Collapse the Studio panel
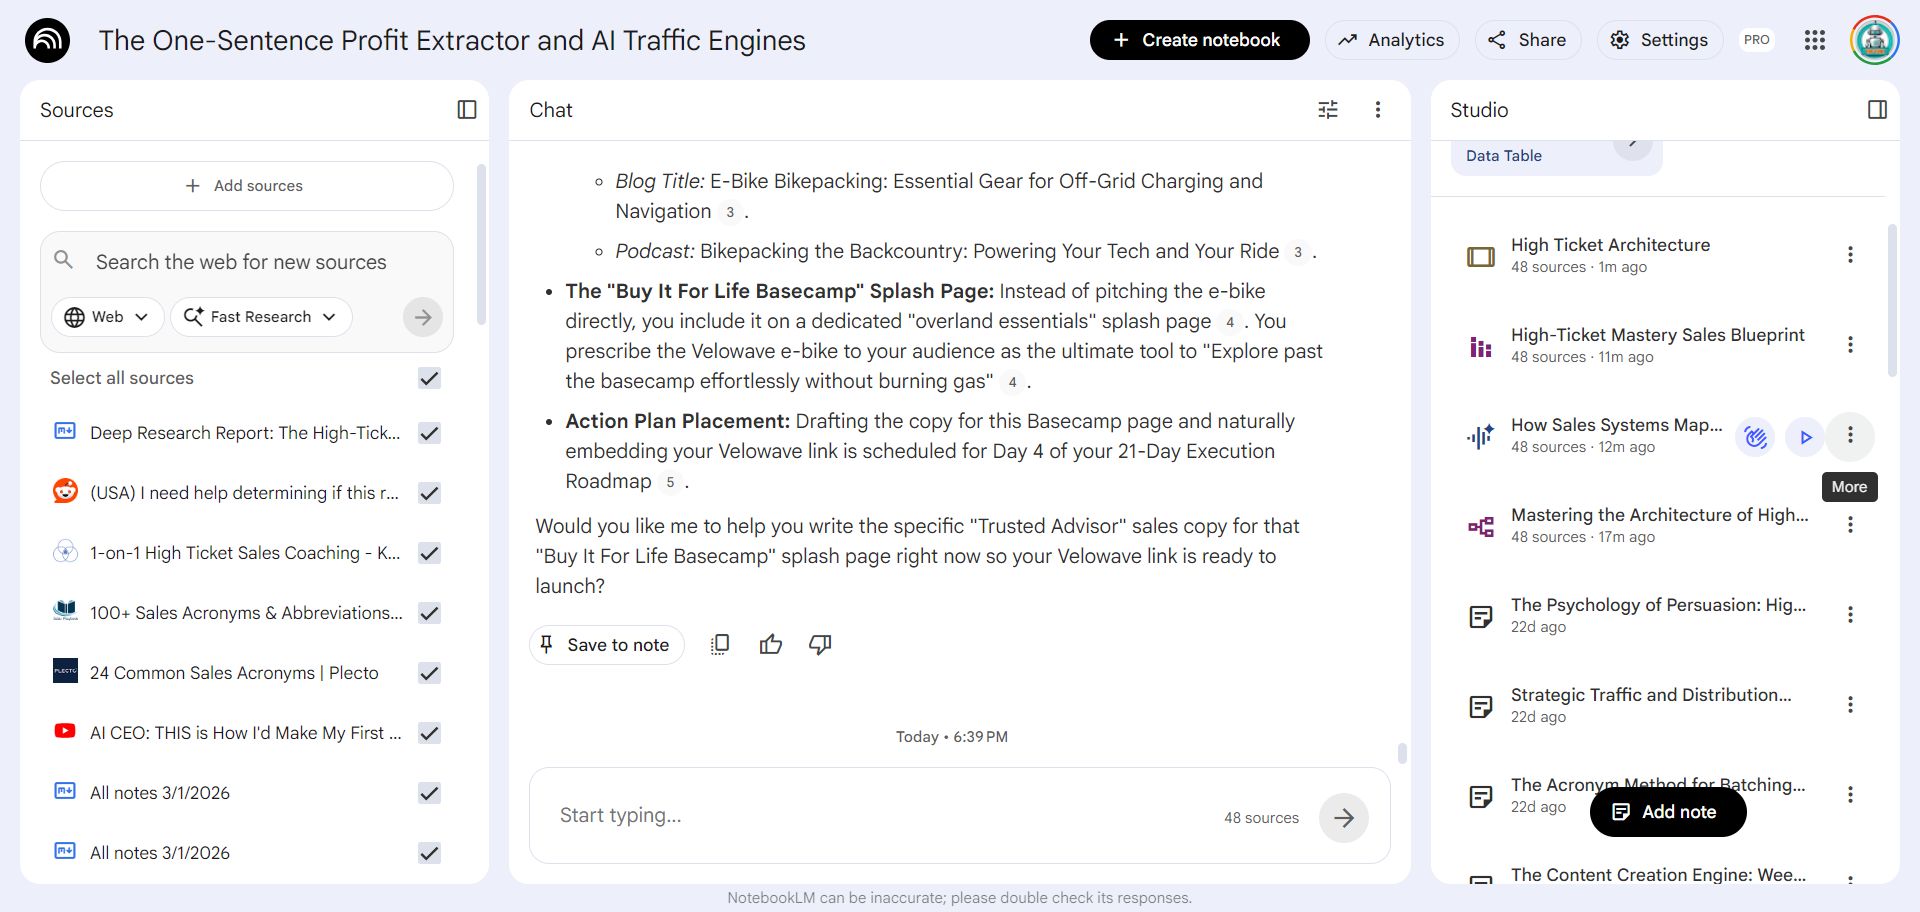1920x912 pixels. (x=1877, y=110)
